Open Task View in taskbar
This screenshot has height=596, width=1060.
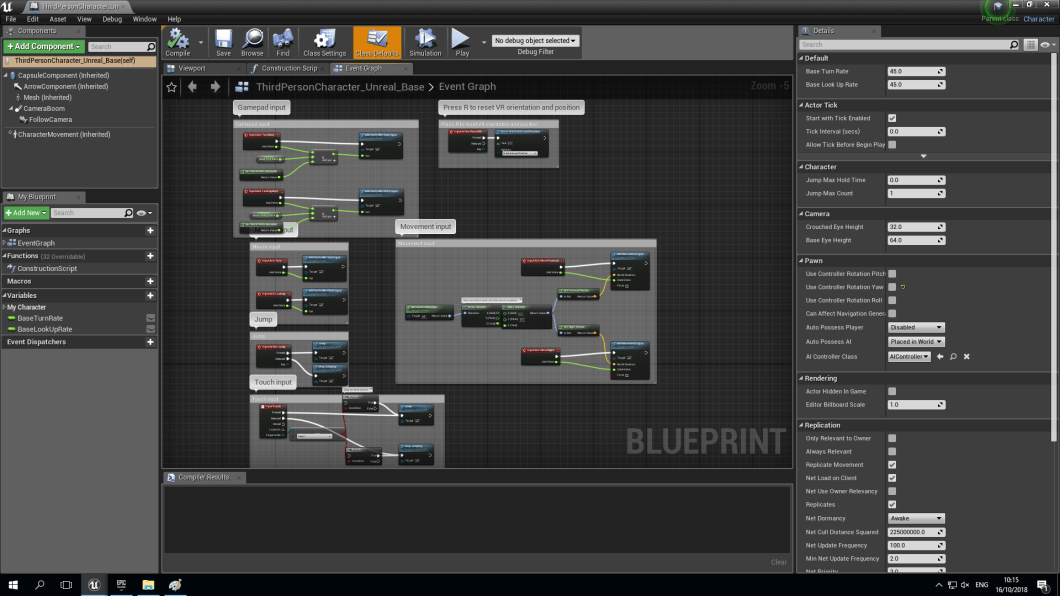point(66,585)
